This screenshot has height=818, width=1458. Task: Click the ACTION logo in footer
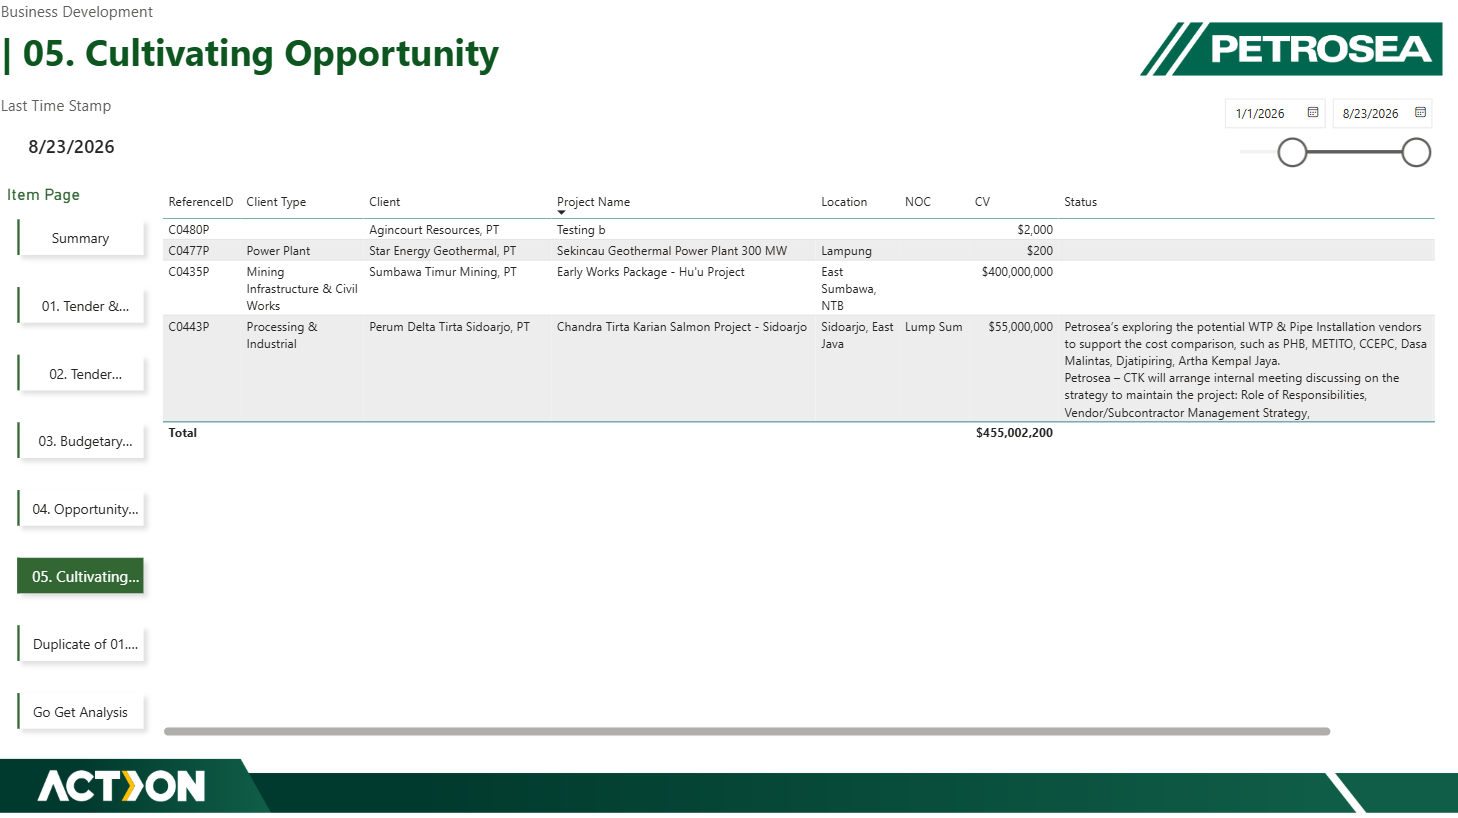[x=121, y=786]
